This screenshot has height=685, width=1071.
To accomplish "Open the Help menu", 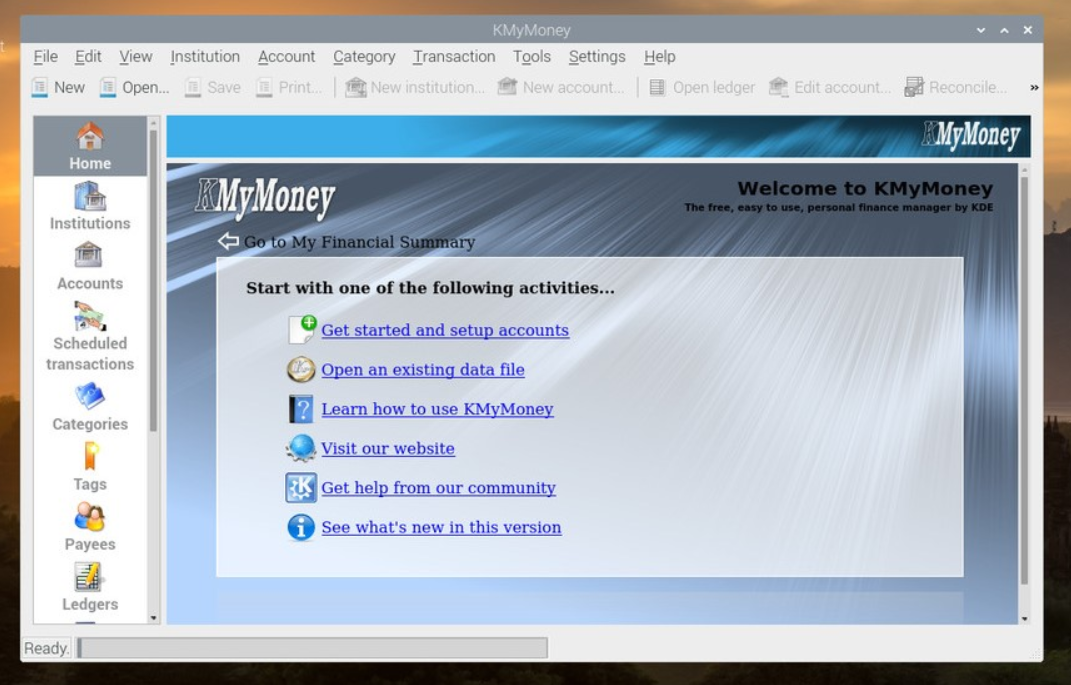I will (659, 57).
